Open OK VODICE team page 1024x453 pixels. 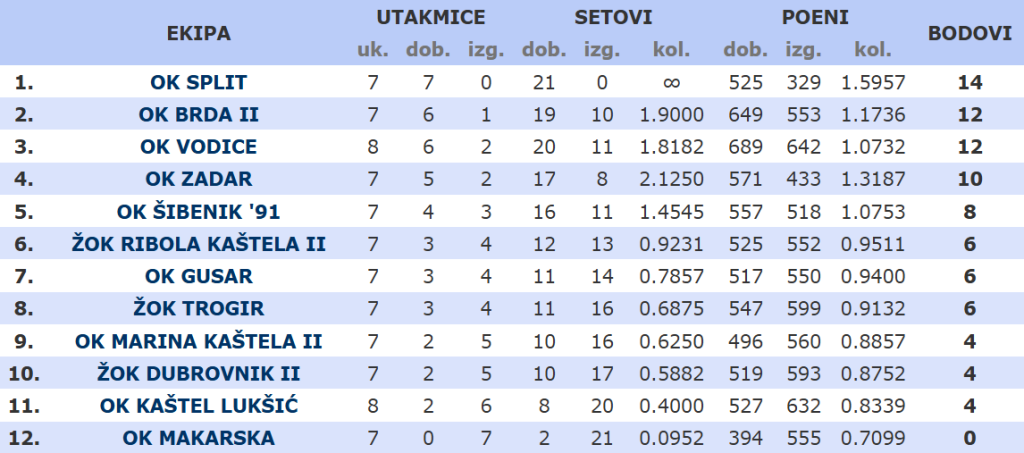pos(198,147)
